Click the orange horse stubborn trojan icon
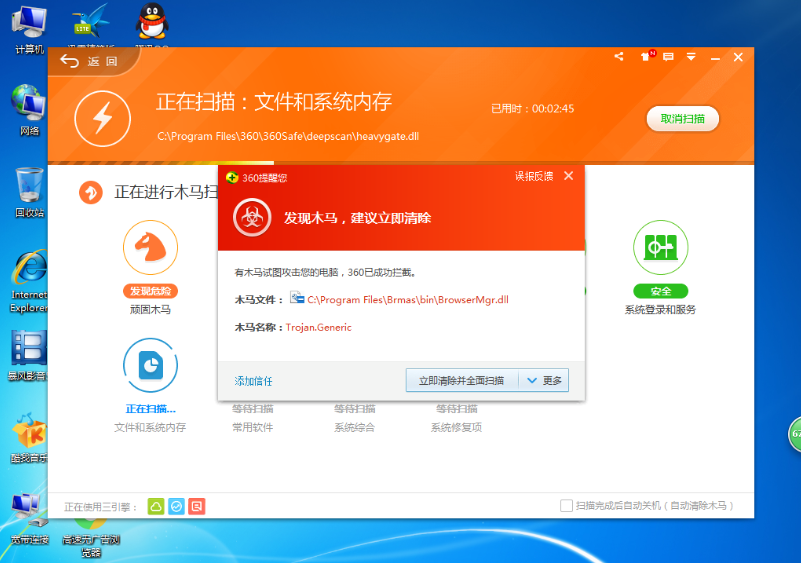This screenshot has width=801, height=563. pos(150,247)
